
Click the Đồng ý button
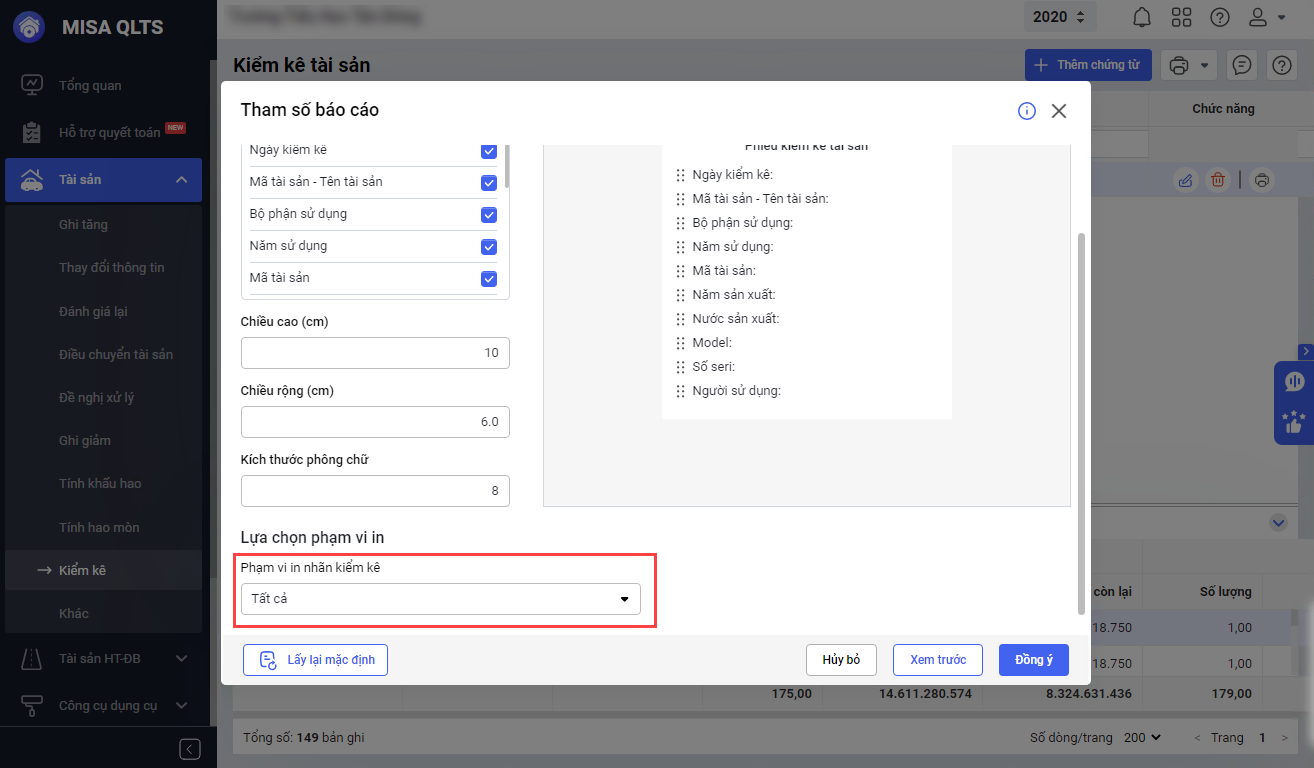point(1034,660)
